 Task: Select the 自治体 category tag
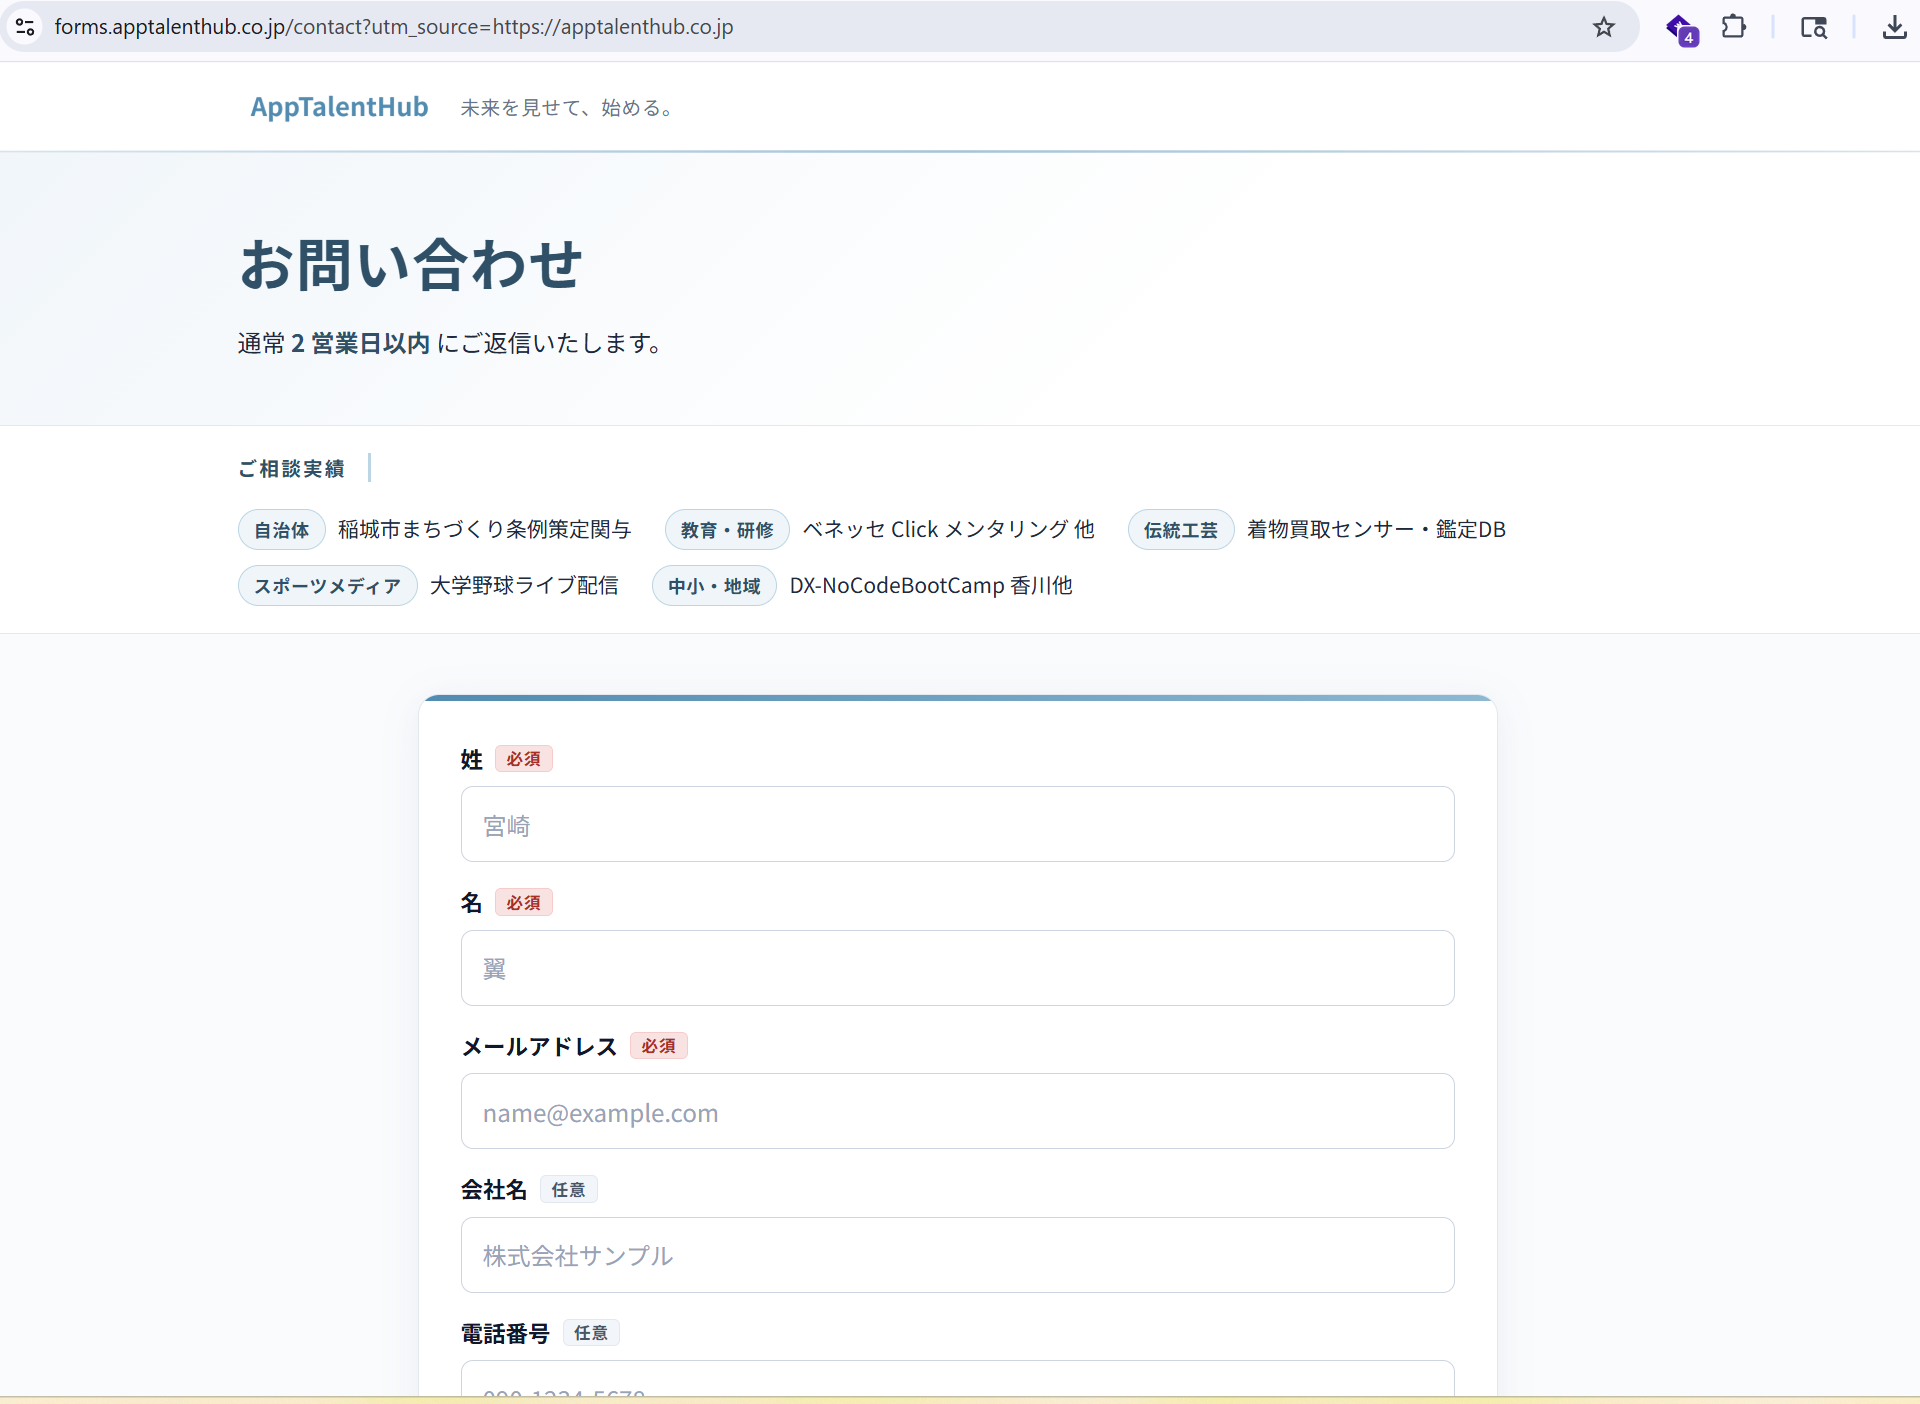pyautogui.click(x=282, y=530)
